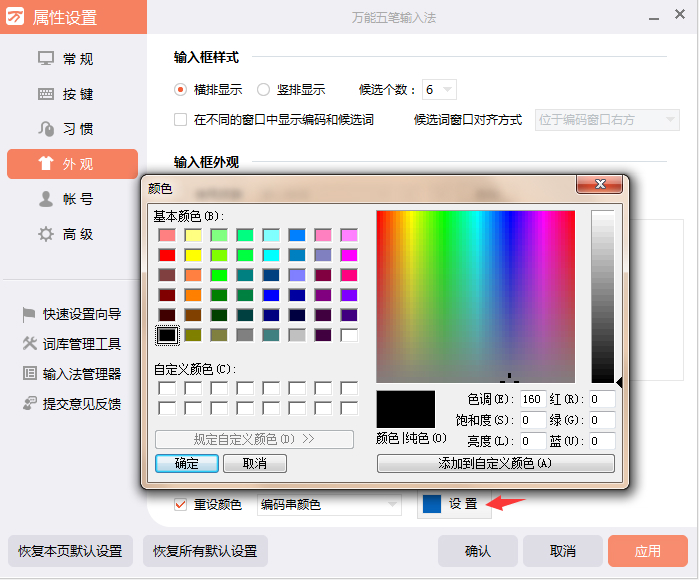699x580 pixels.
Task: Click the main window 取消 button
Action: 563,551
